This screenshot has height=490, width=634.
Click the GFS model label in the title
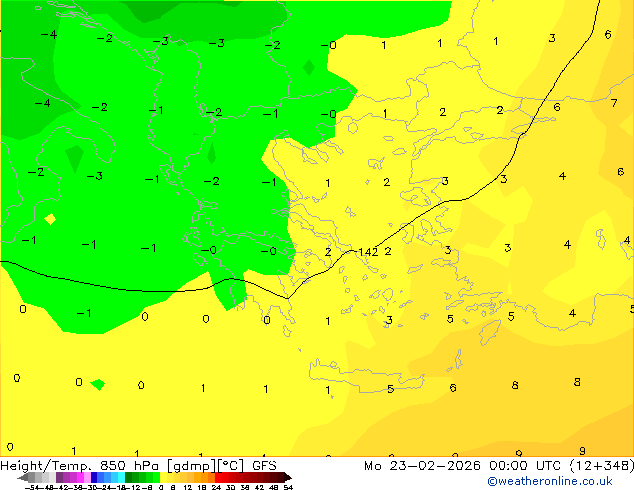pos(264,466)
